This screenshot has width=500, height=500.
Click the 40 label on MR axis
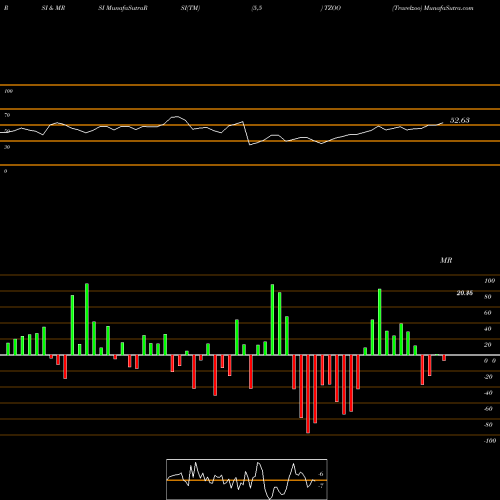pos(488,329)
